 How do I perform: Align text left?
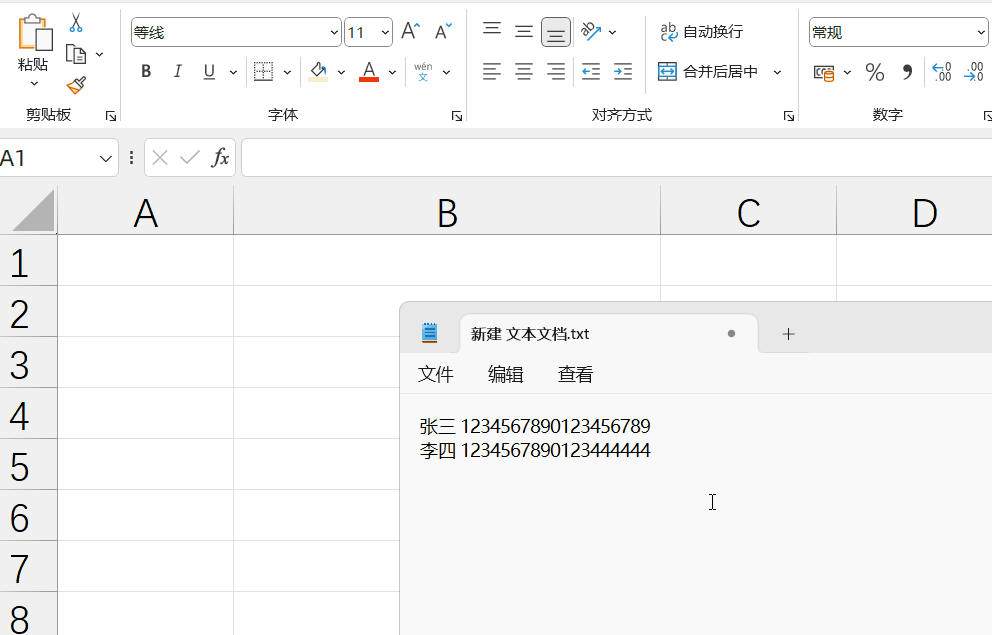492,71
